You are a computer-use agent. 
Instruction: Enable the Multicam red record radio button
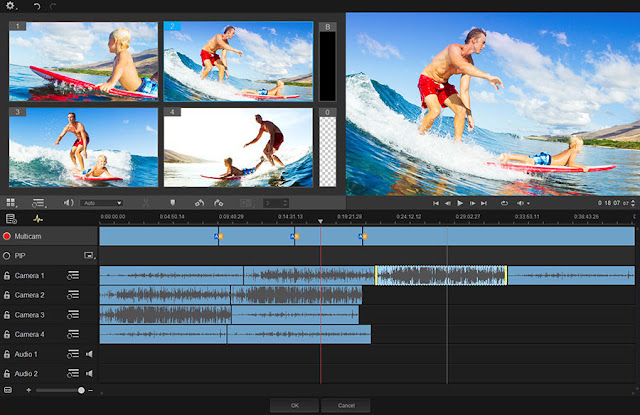click(7, 236)
